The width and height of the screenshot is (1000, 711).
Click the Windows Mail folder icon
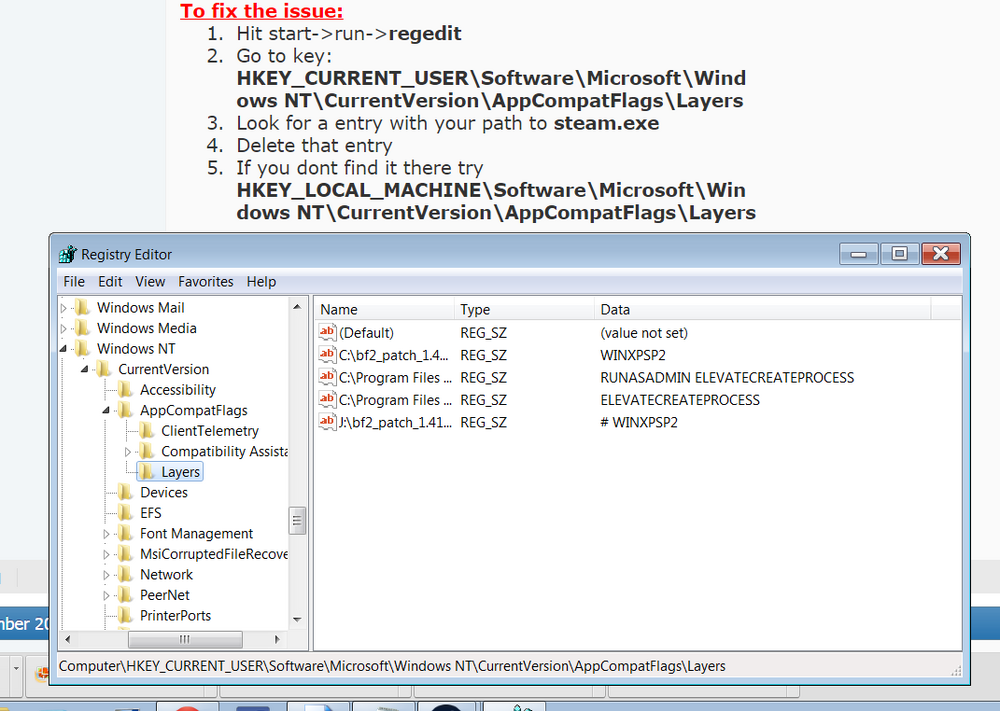coord(82,307)
